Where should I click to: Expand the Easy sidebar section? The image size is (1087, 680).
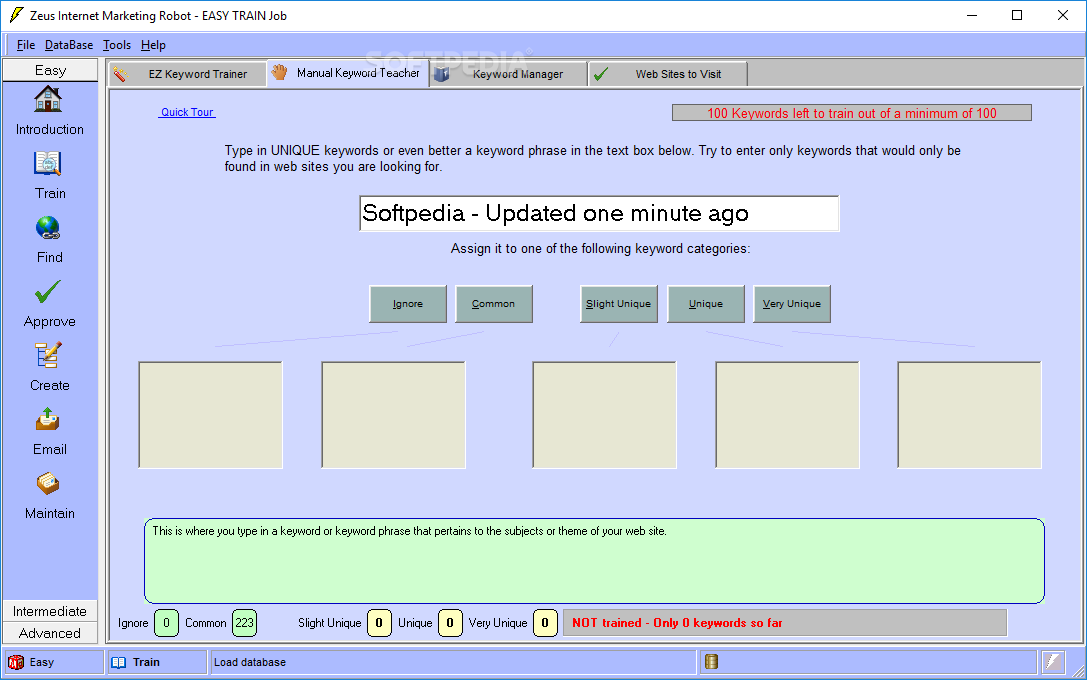(50, 70)
